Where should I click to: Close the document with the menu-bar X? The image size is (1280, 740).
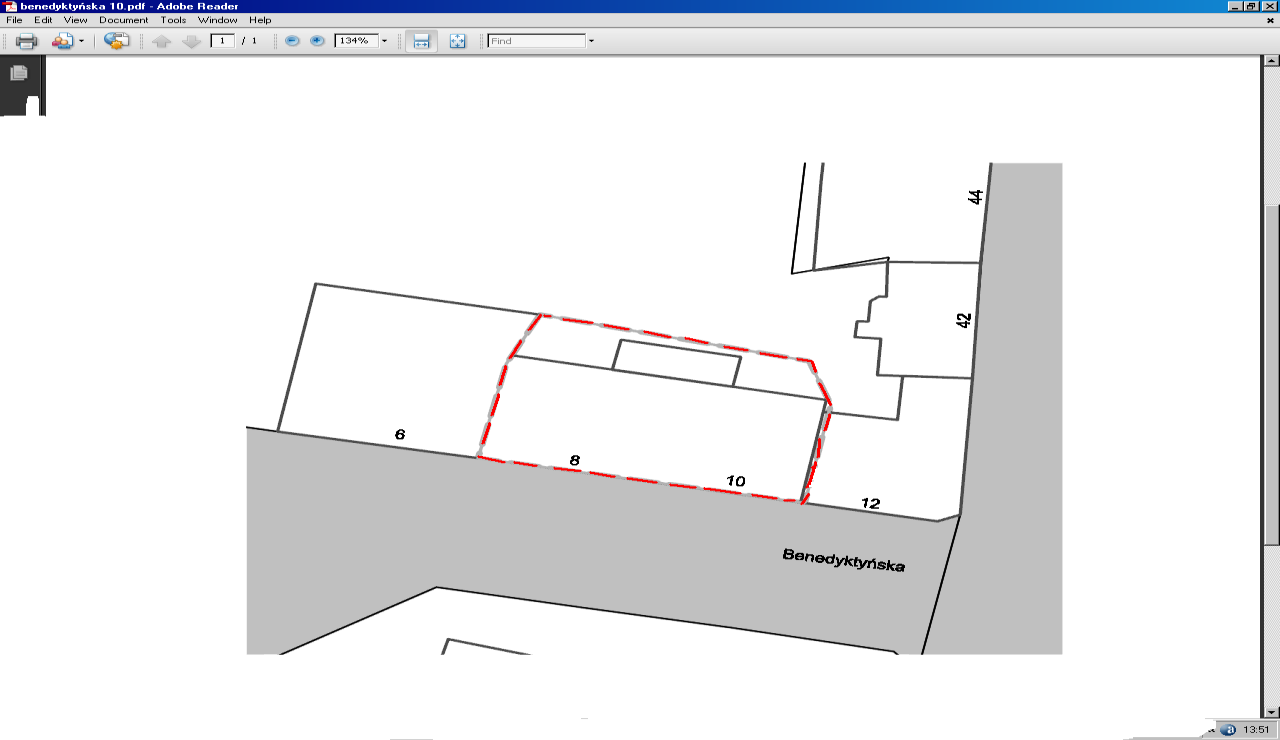1270,20
